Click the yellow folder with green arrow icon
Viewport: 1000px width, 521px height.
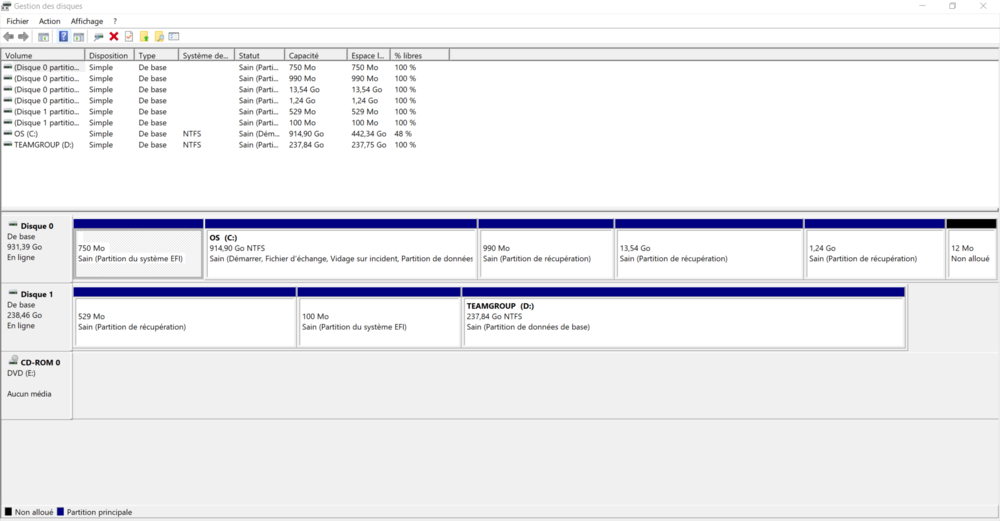(144, 37)
